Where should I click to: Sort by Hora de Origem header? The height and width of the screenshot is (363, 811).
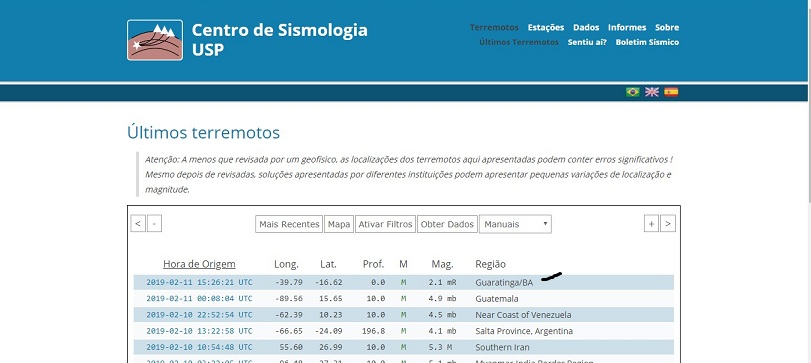coord(199,264)
